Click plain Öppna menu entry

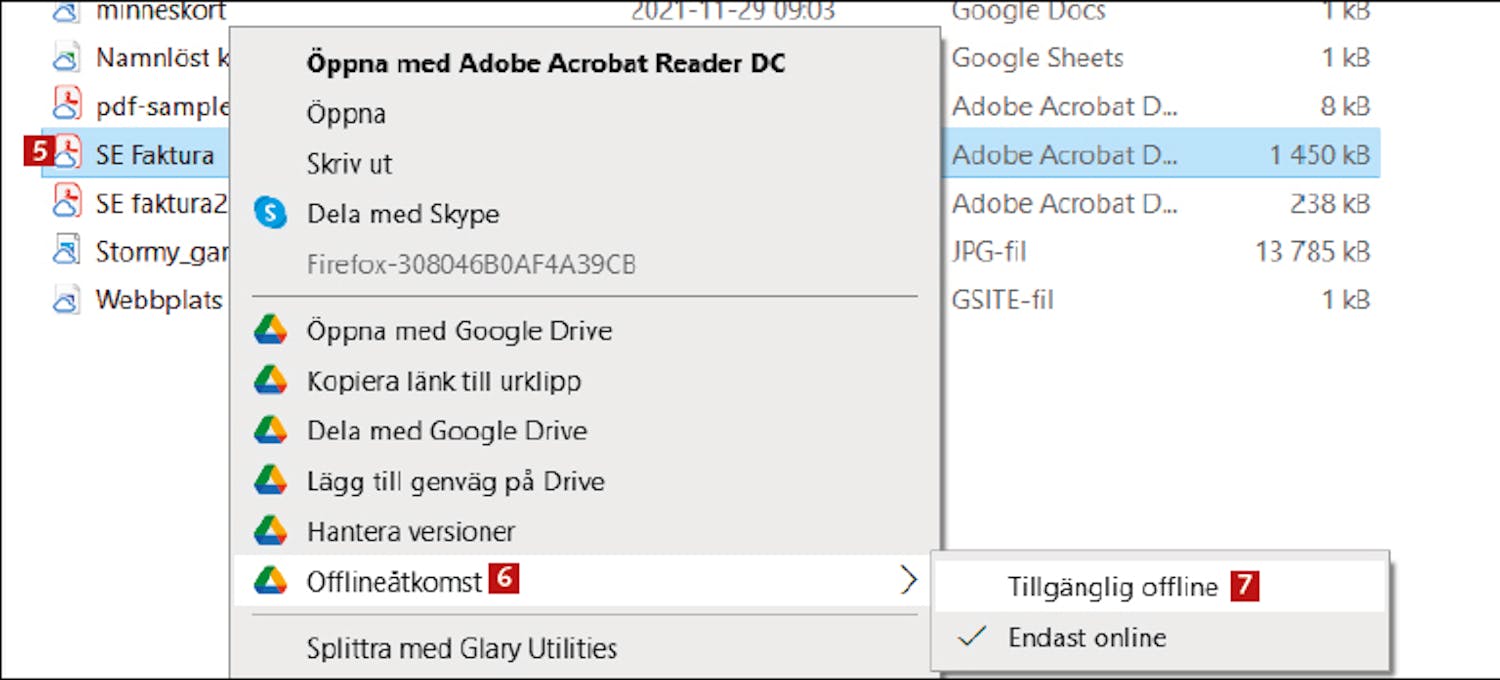click(346, 114)
